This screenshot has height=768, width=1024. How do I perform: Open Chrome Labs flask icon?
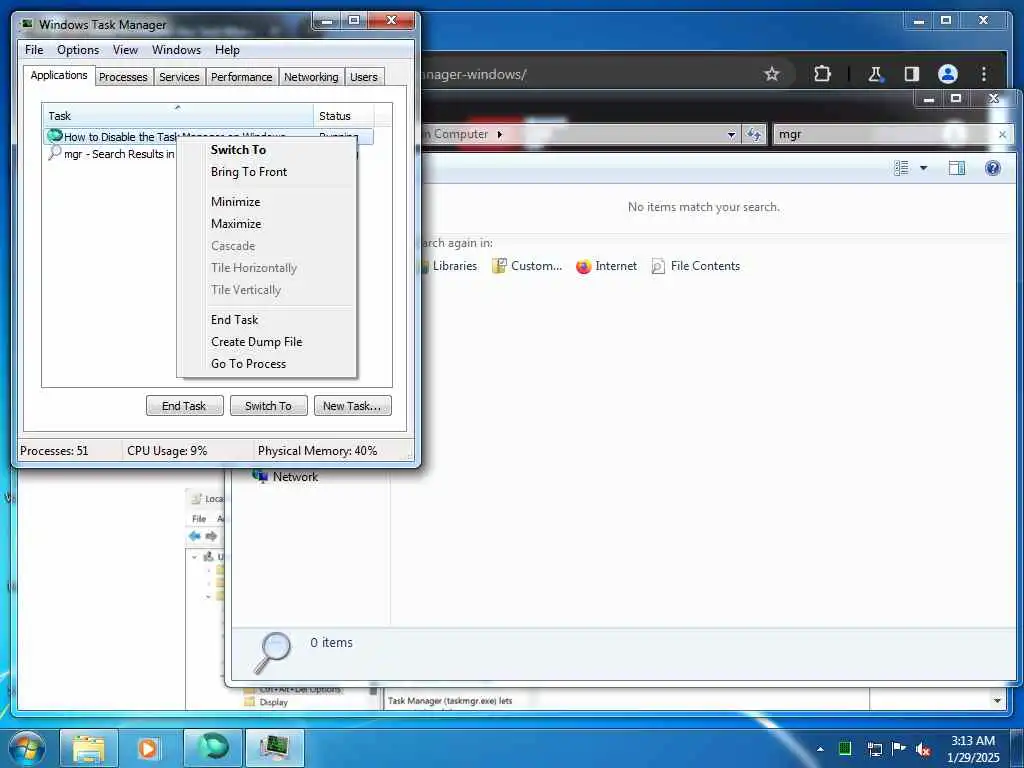pyautogui.click(x=875, y=74)
